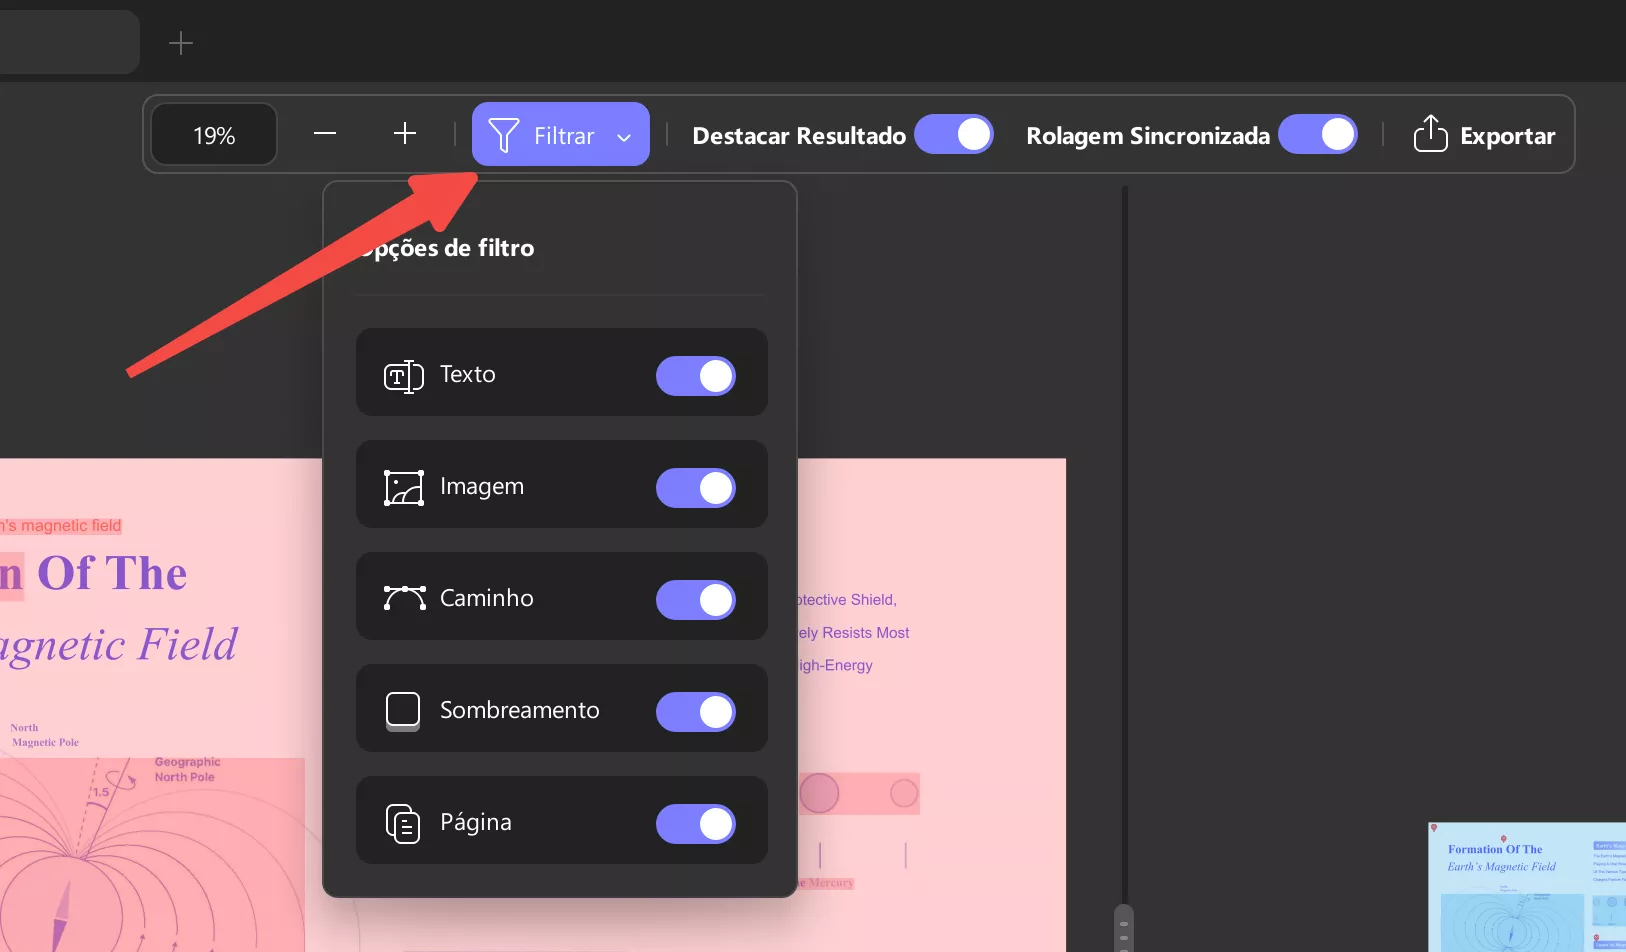Toggle Destacar Resultado switch
The width and height of the screenshot is (1626, 952).
[954, 134]
